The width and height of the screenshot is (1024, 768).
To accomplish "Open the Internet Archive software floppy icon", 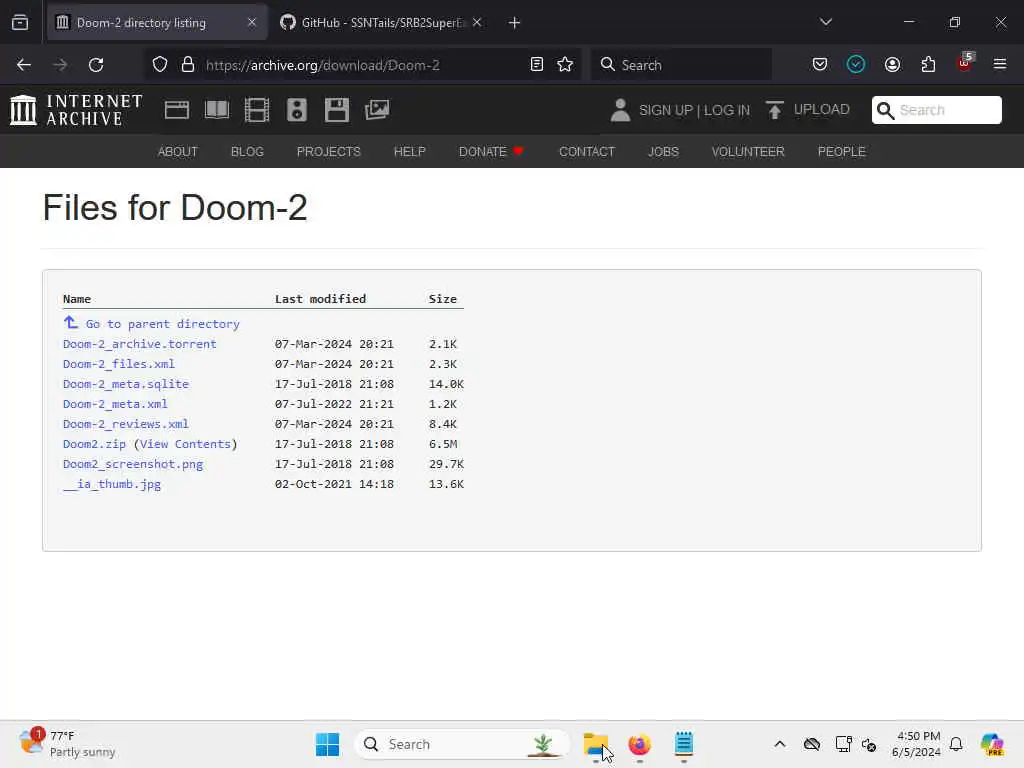I will point(337,110).
